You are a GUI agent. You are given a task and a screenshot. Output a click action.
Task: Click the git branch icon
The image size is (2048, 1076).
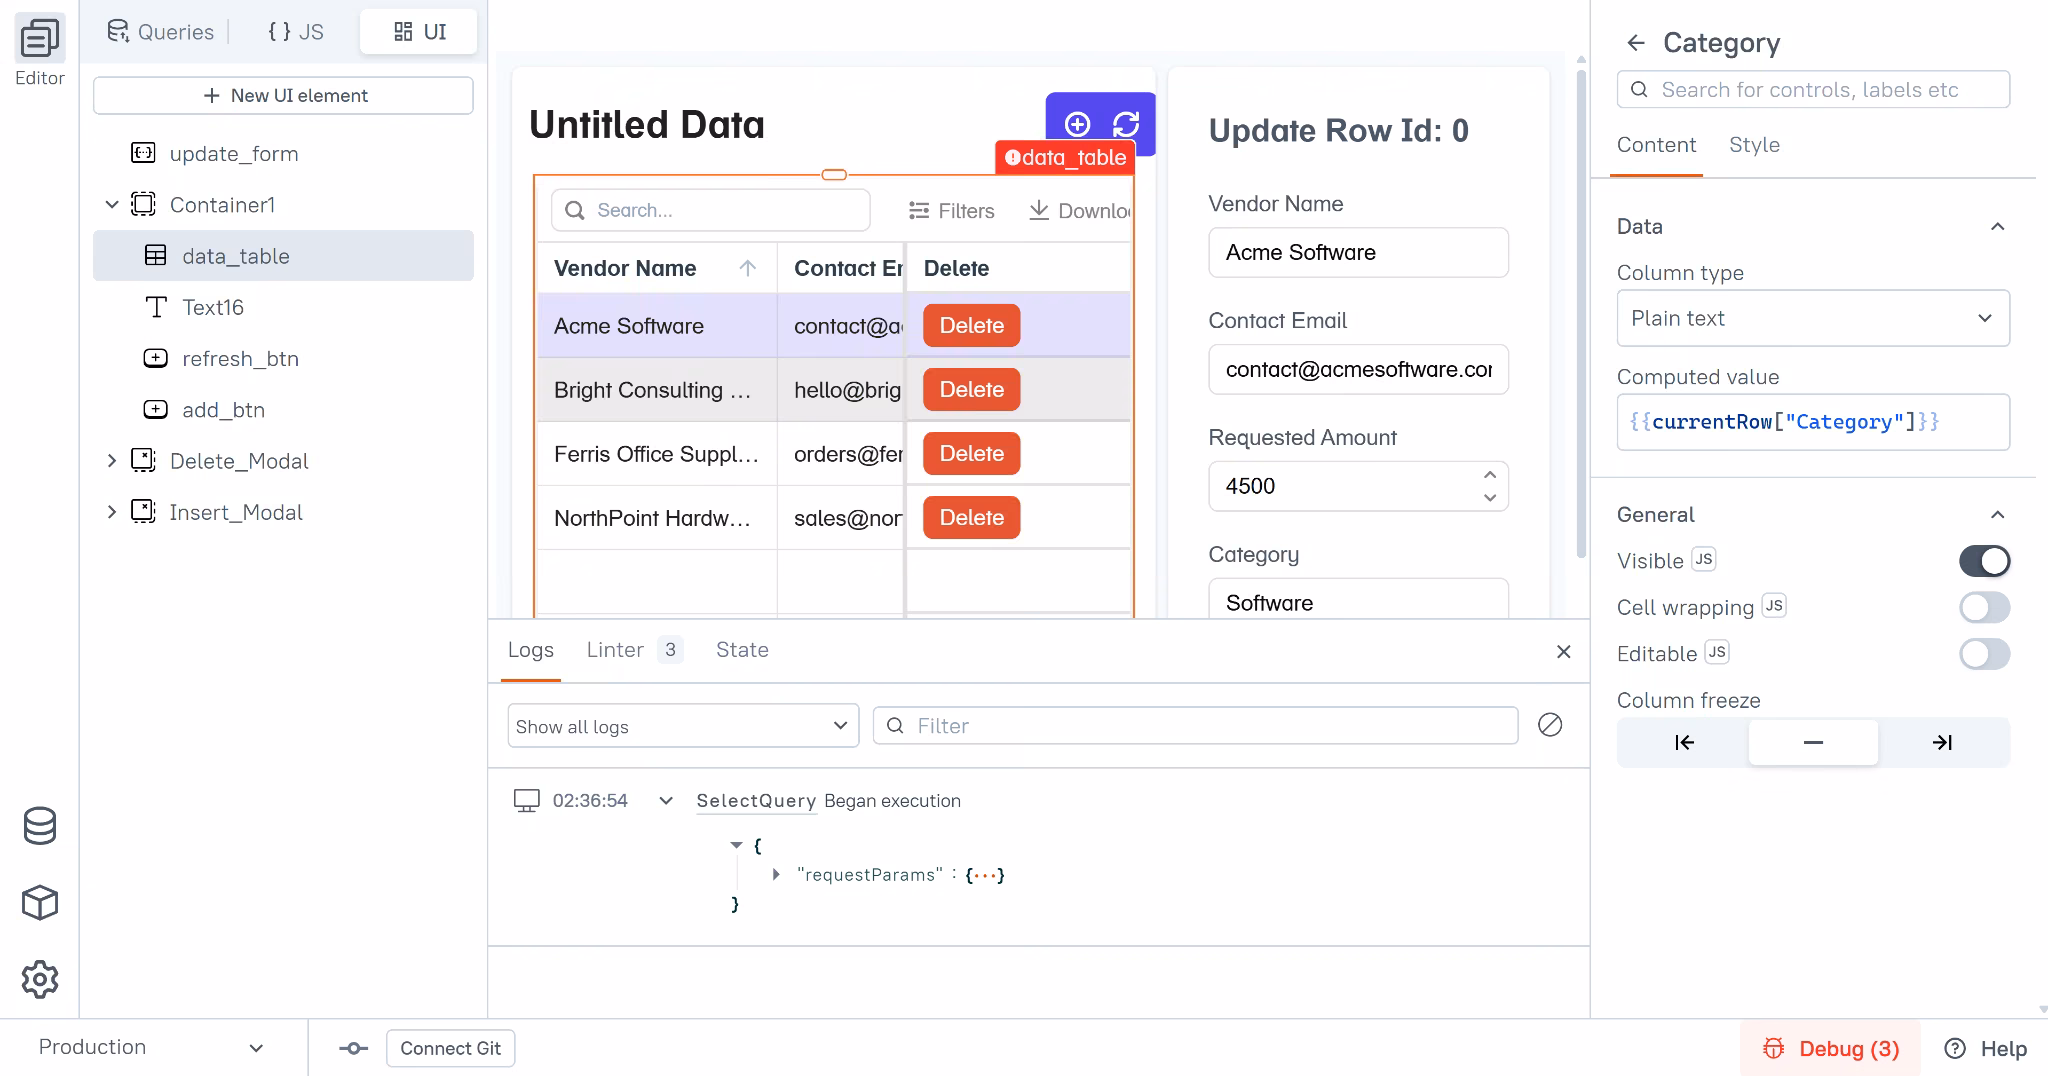(x=353, y=1048)
